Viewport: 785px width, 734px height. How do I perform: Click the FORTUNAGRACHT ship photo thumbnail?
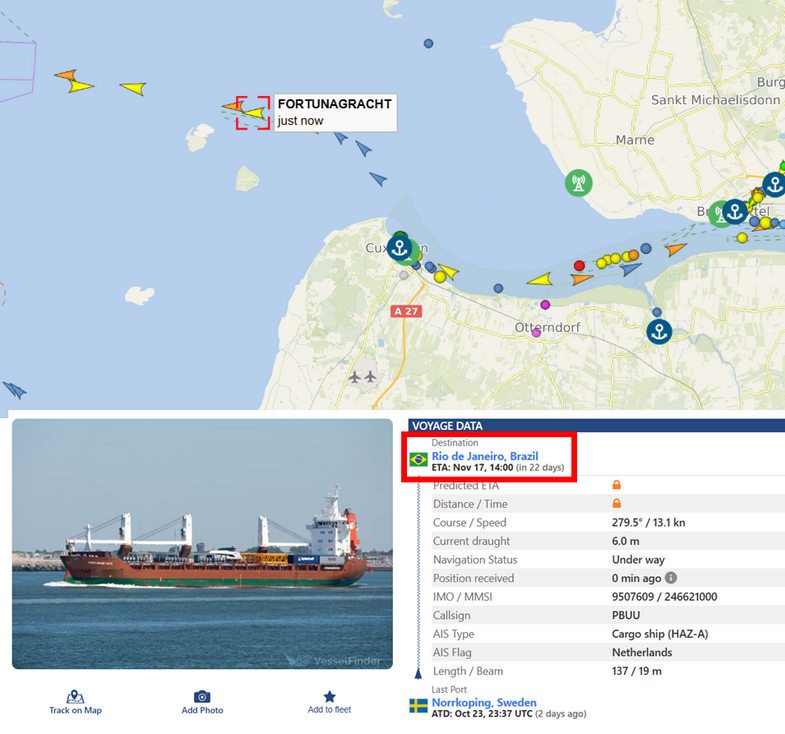(202, 544)
